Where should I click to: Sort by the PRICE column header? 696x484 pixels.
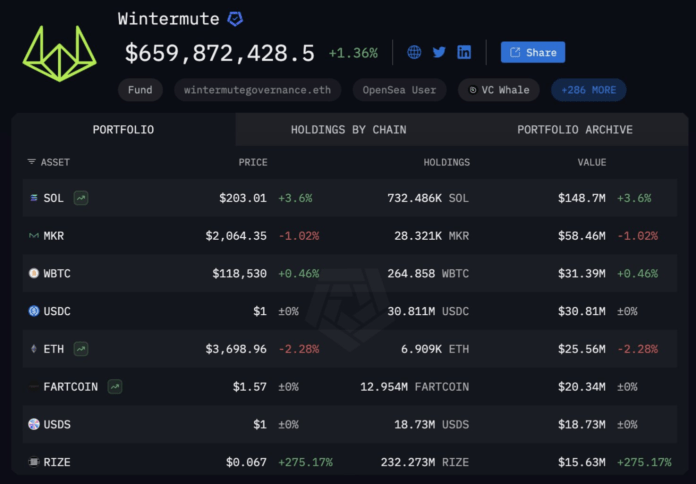tap(253, 163)
